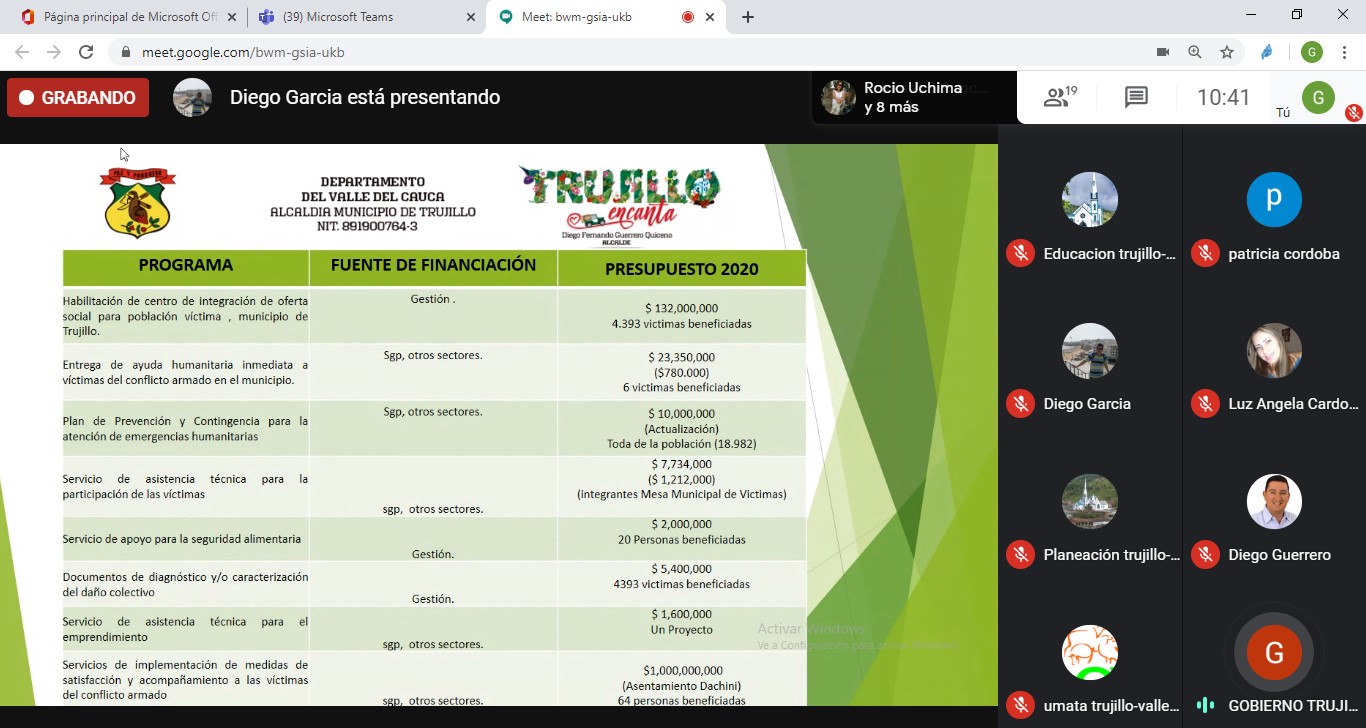Click the zoom magnifier icon in address bar
This screenshot has height=728, width=1366.
[x=1194, y=52]
